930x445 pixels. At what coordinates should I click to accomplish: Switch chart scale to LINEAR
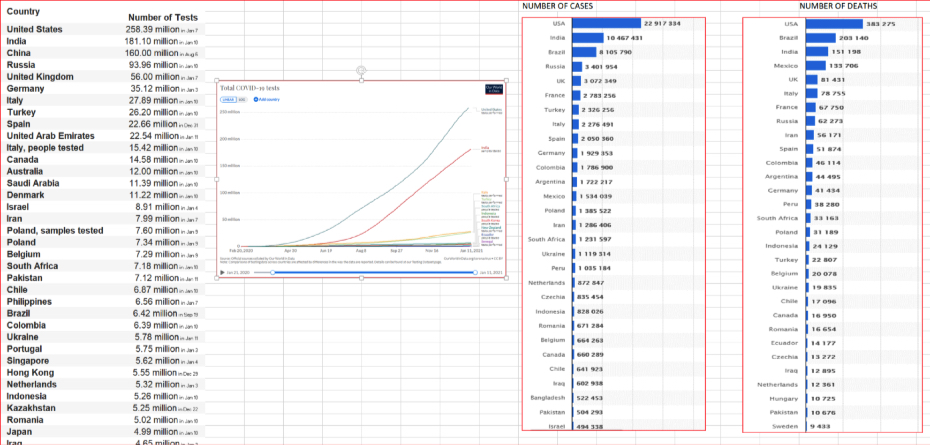pos(228,100)
